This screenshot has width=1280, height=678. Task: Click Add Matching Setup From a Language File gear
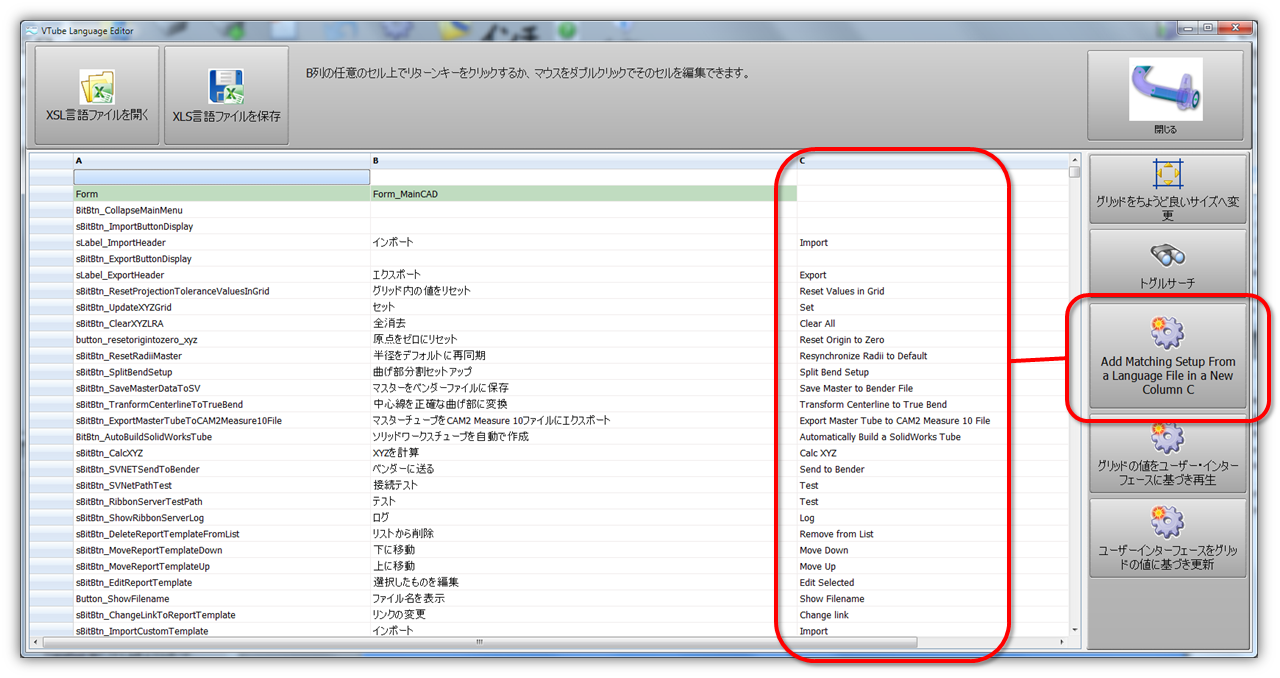pos(1167,332)
